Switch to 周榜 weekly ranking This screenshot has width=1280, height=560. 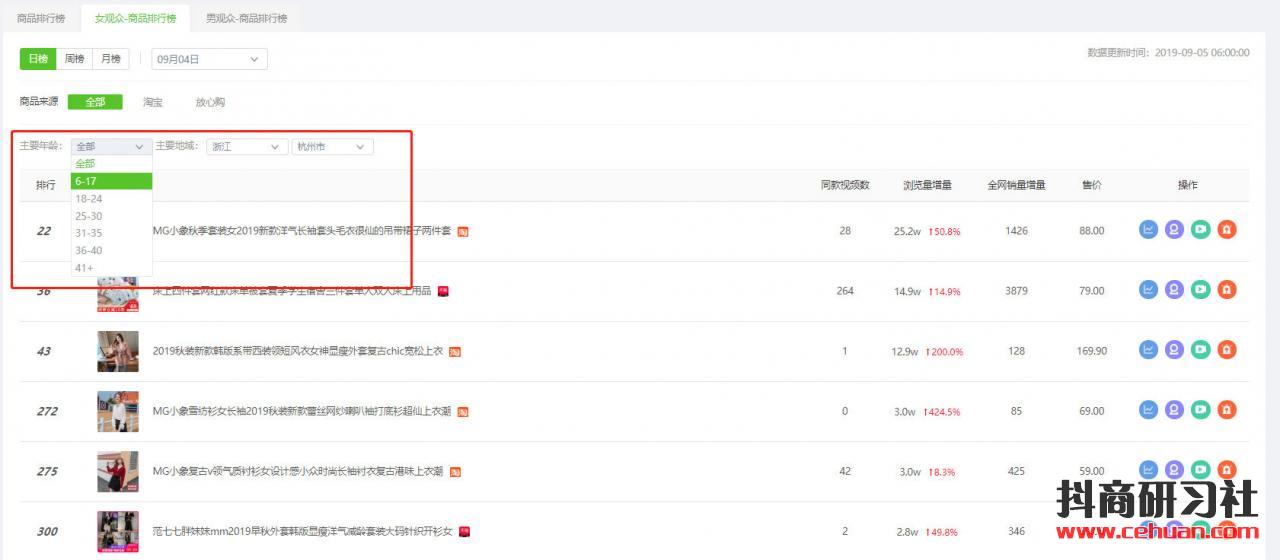75,59
